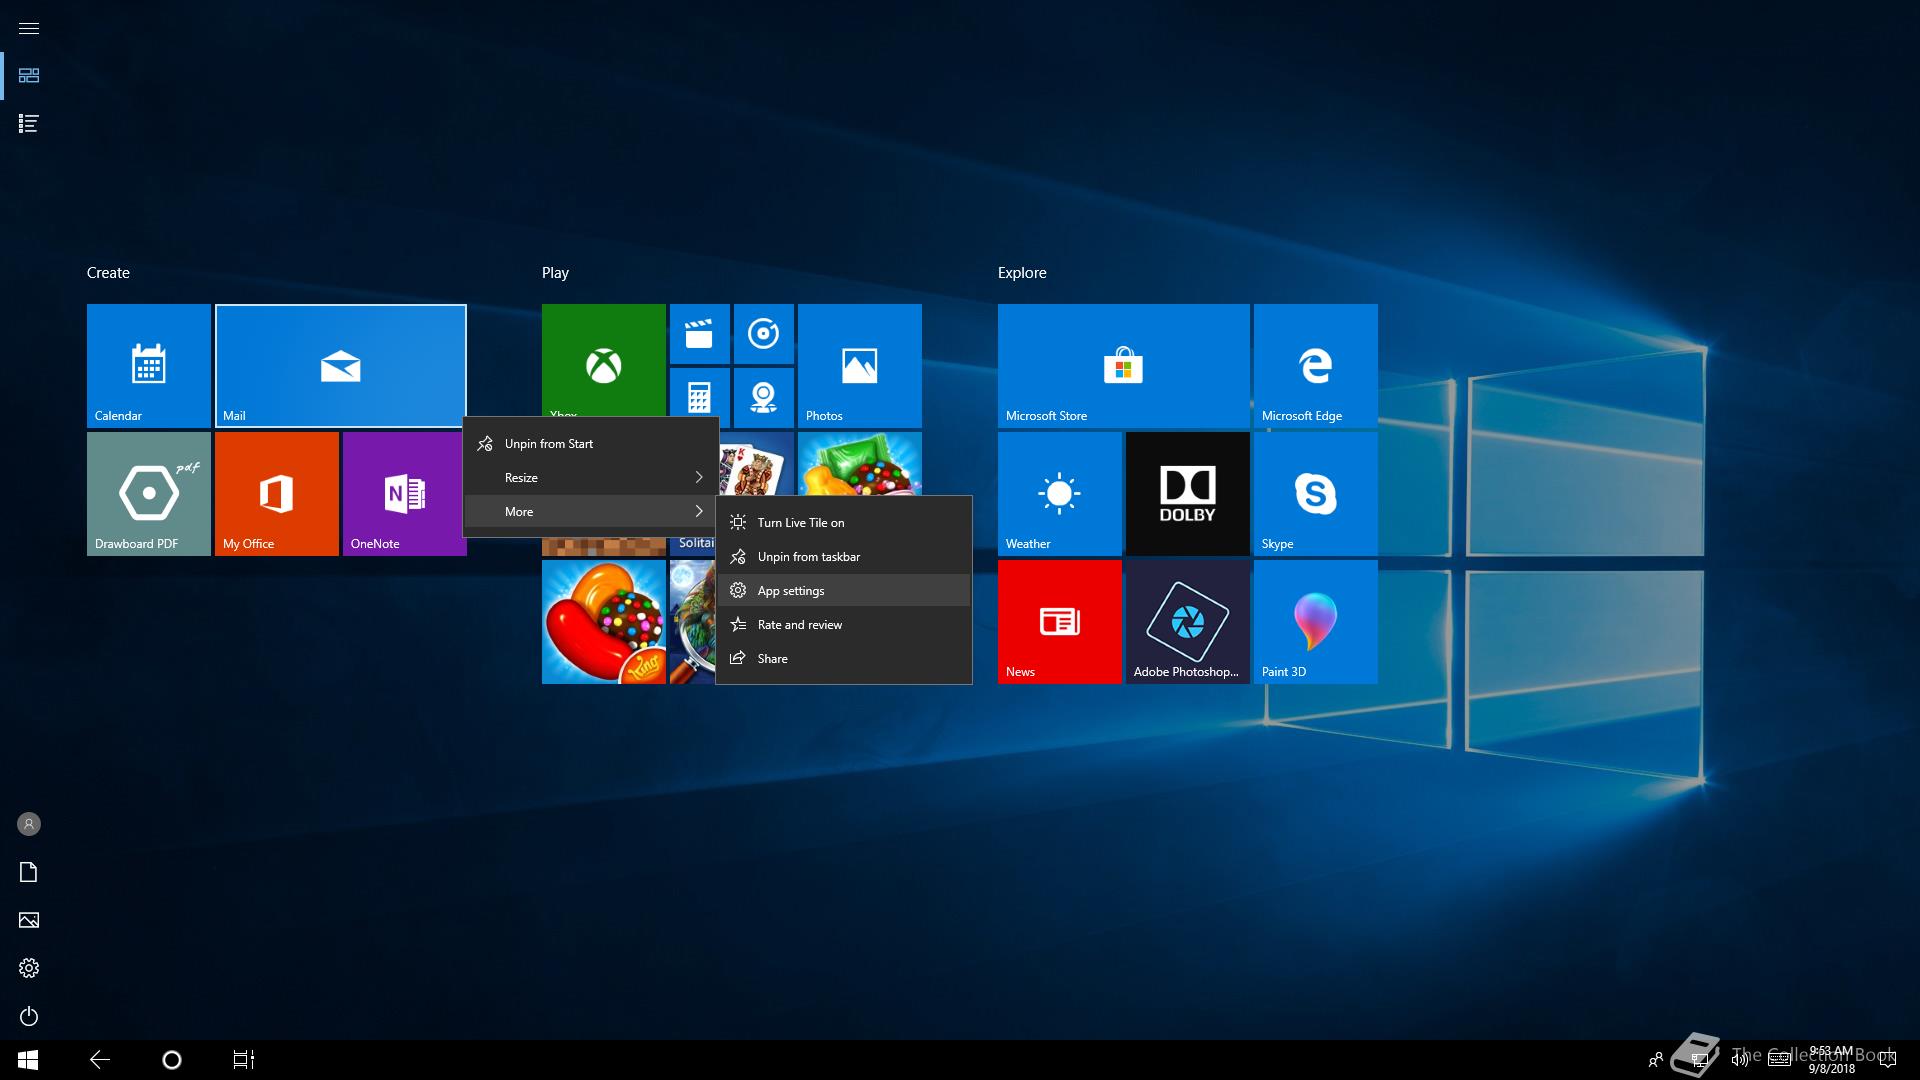
Task: Open the Adobe Photoshop Express tile
Action: click(1187, 622)
